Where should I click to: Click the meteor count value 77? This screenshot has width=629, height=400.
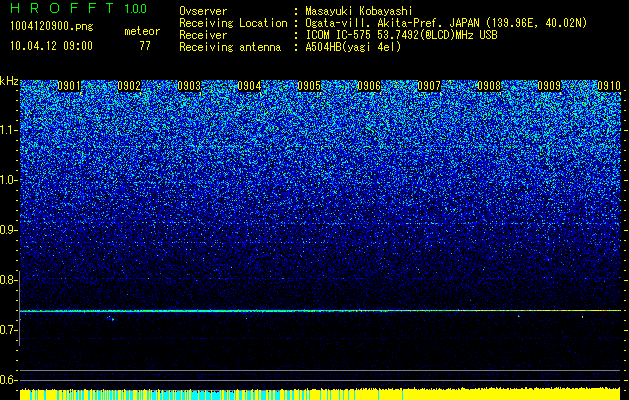[x=145, y=46]
